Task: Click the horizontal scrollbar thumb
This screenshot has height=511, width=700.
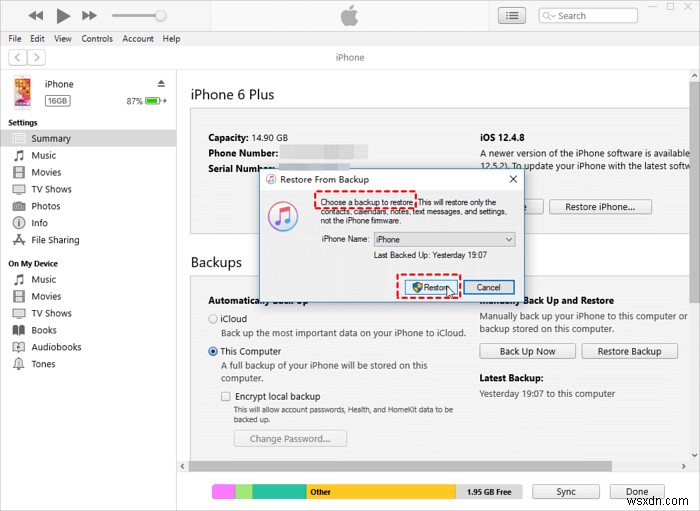Action: tap(400, 466)
